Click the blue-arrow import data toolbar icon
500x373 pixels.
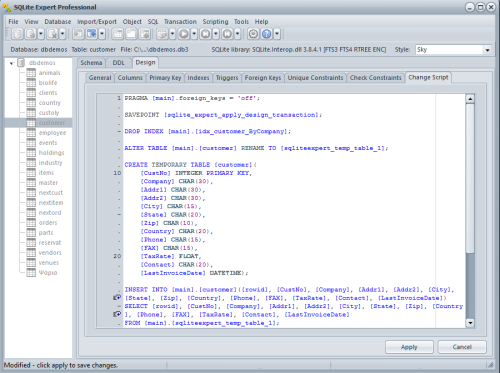point(91,34)
